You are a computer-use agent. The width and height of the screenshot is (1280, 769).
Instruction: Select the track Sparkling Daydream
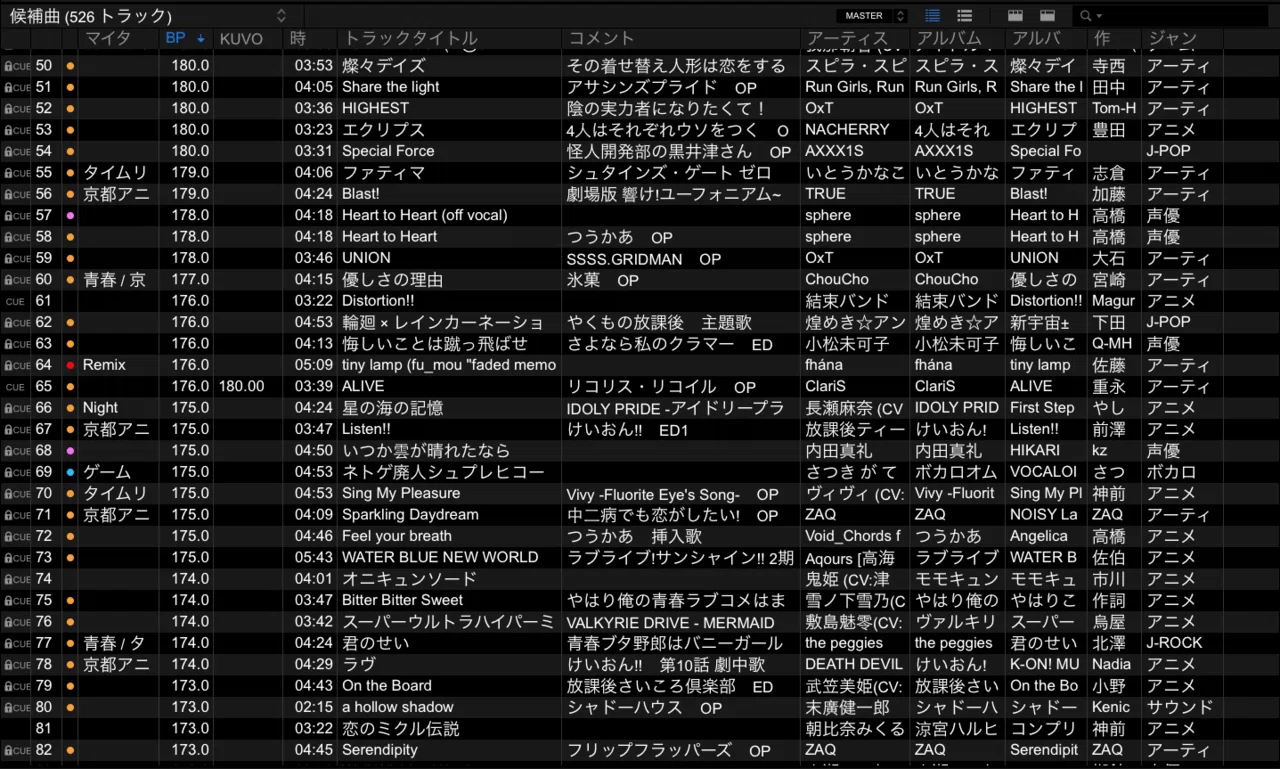(x=410, y=515)
